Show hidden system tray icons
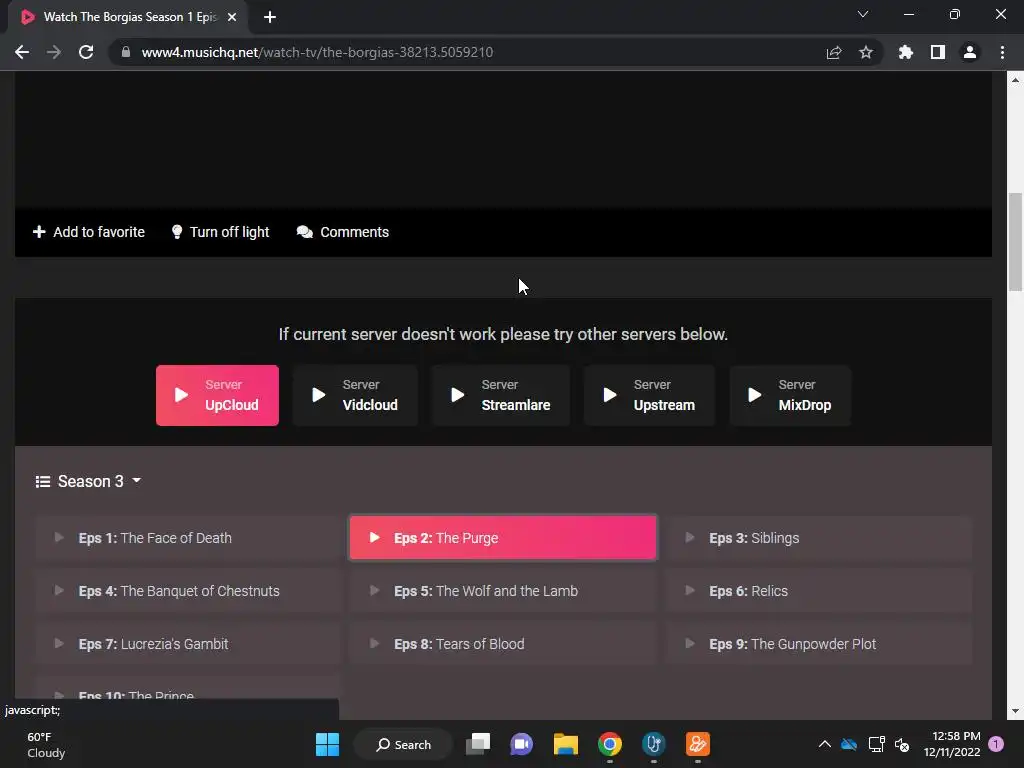1024x768 pixels. coord(825,744)
